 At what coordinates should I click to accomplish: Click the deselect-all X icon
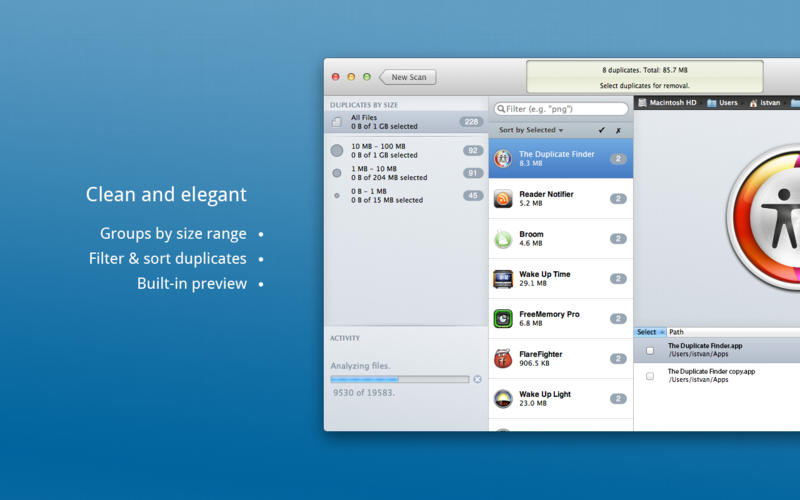618,131
